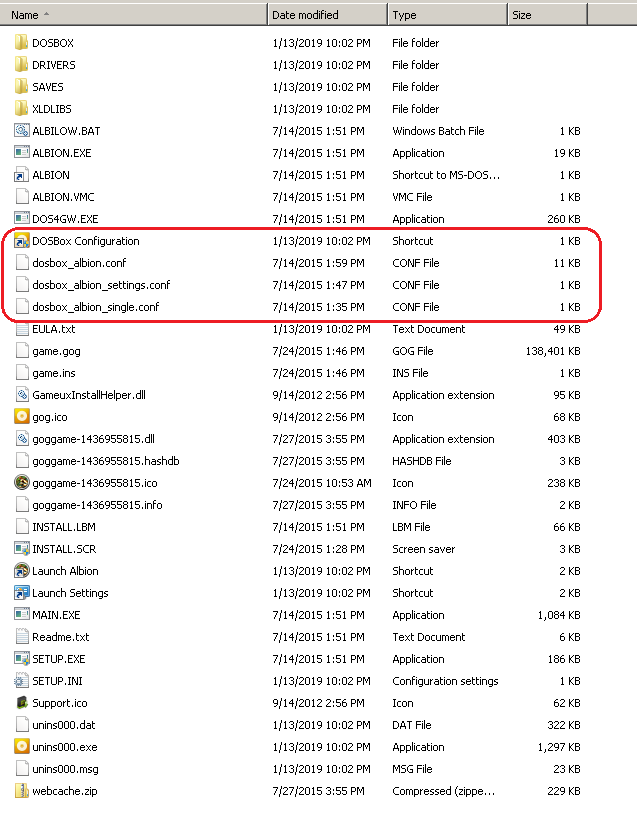Screen dimensions: 637x817
Task: Click the Compressed (zippe... type text
Action: click(443, 791)
